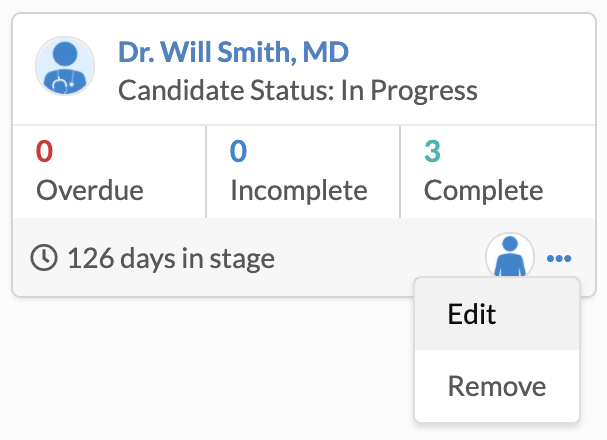Click the three-dot more options icon
The height and width of the screenshot is (440, 607).
559,258
